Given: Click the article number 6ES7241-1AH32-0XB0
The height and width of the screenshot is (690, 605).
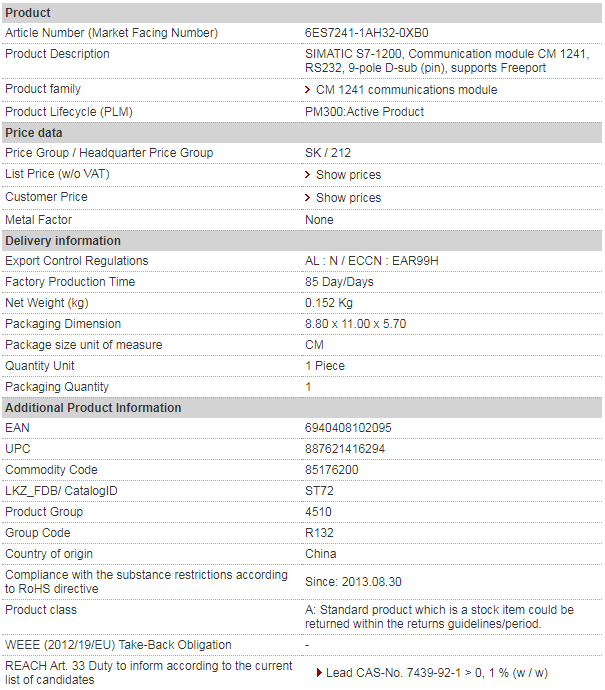Looking at the screenshot, I should point(367,33).
